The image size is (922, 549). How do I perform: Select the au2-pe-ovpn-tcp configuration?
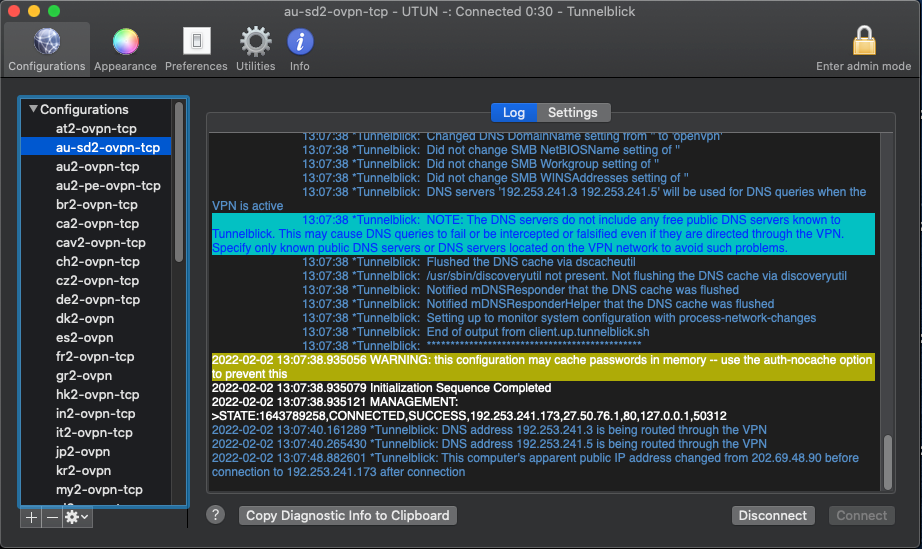tap(96, 185)
